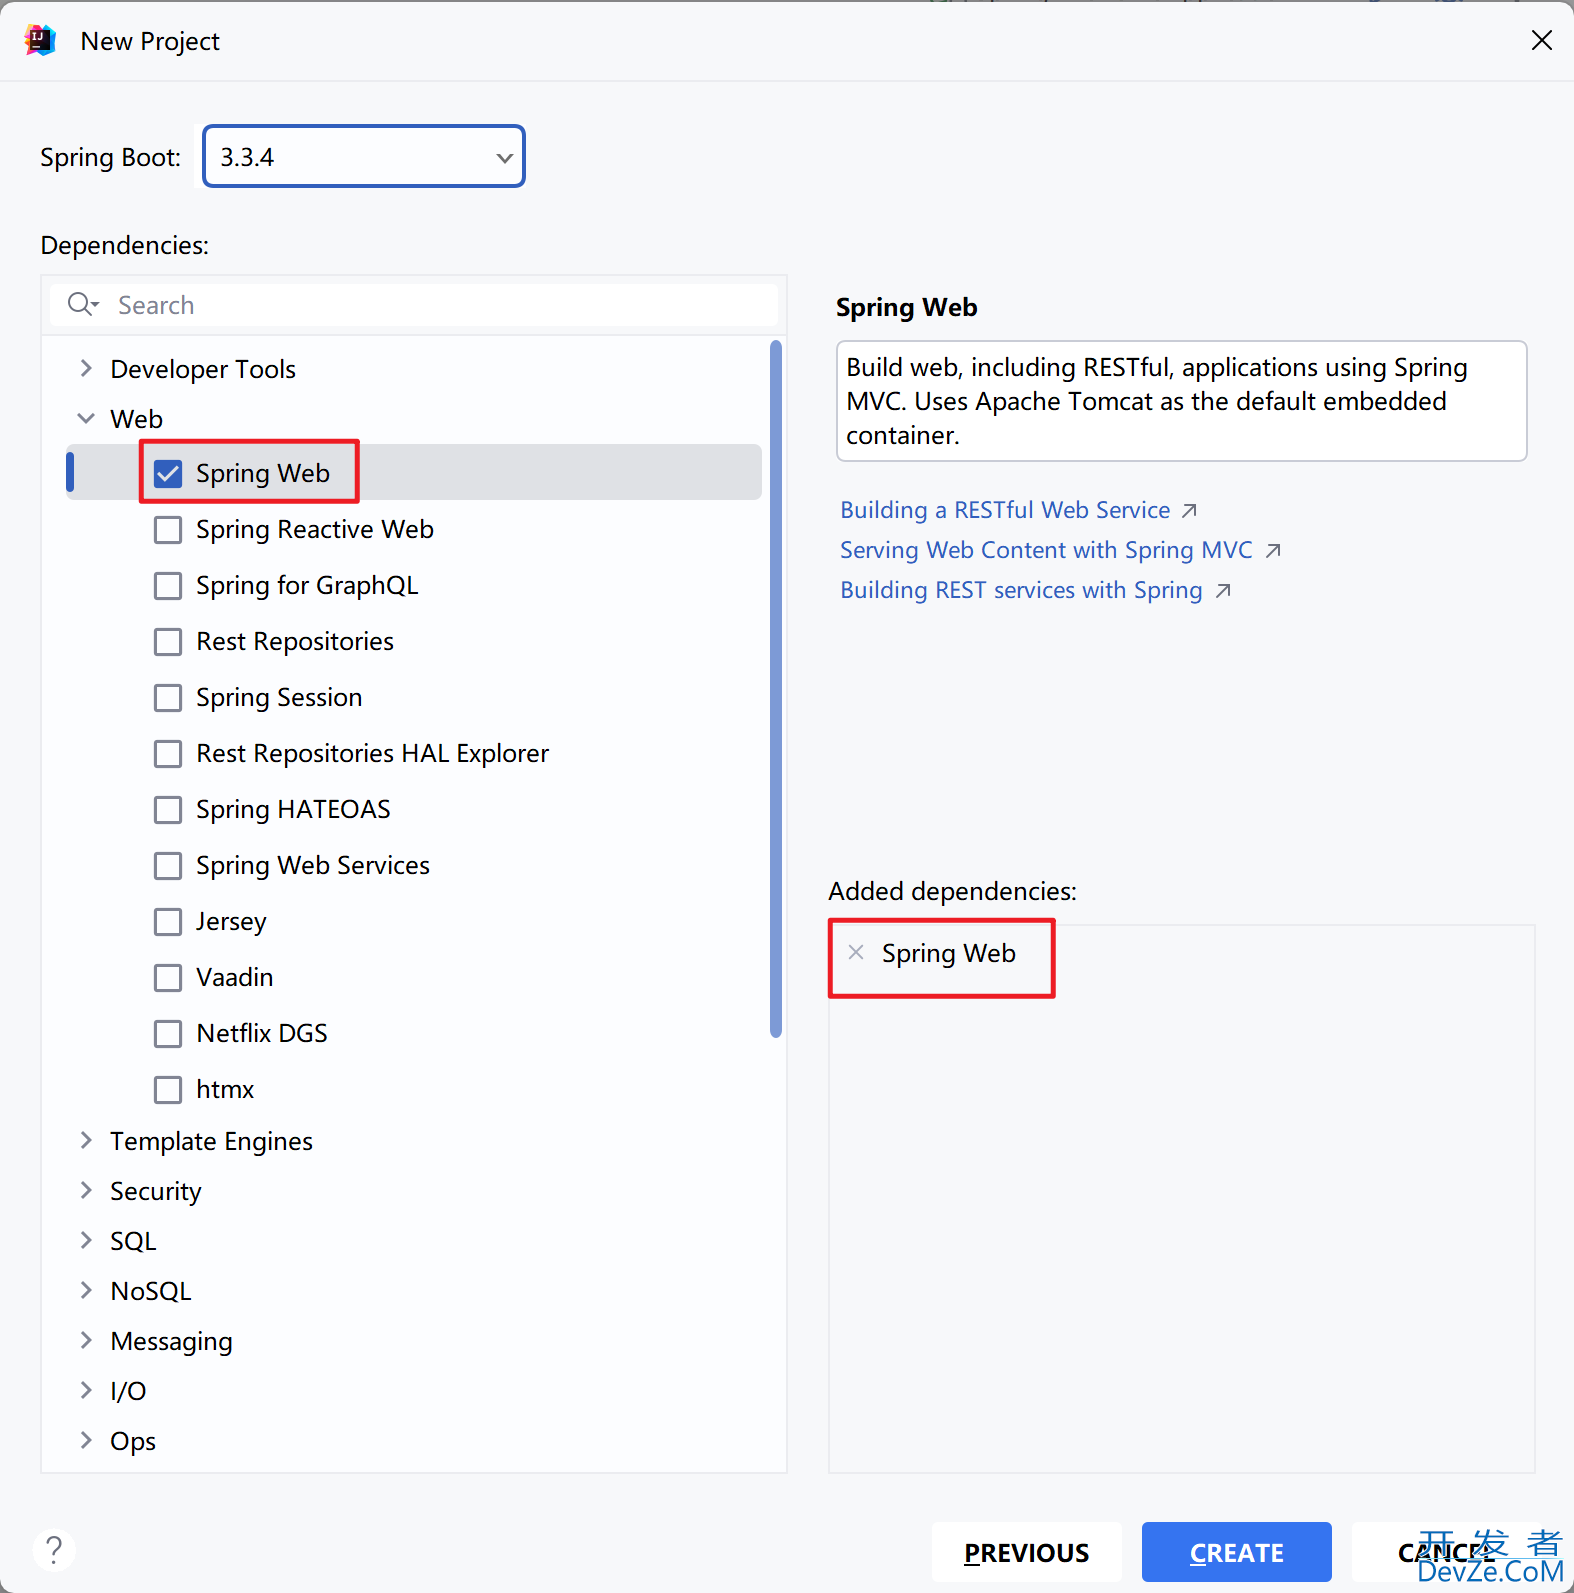Image resolution: width=1574 pixels, height=1593 pixels.
Task: Expand the Developer Tools category
Action: [x=86, y=368]
